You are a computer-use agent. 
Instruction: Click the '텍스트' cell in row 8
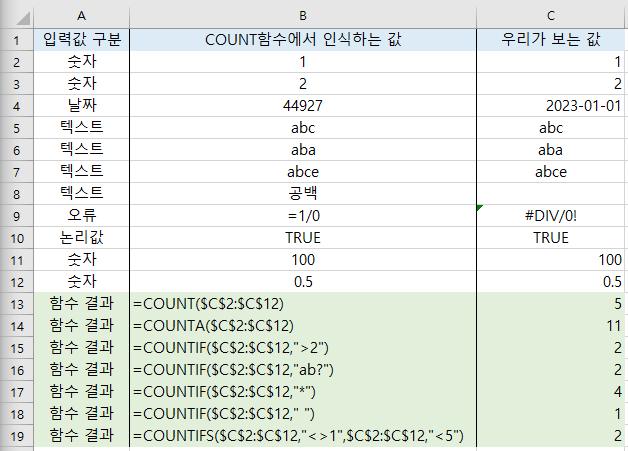pos(82,194)
